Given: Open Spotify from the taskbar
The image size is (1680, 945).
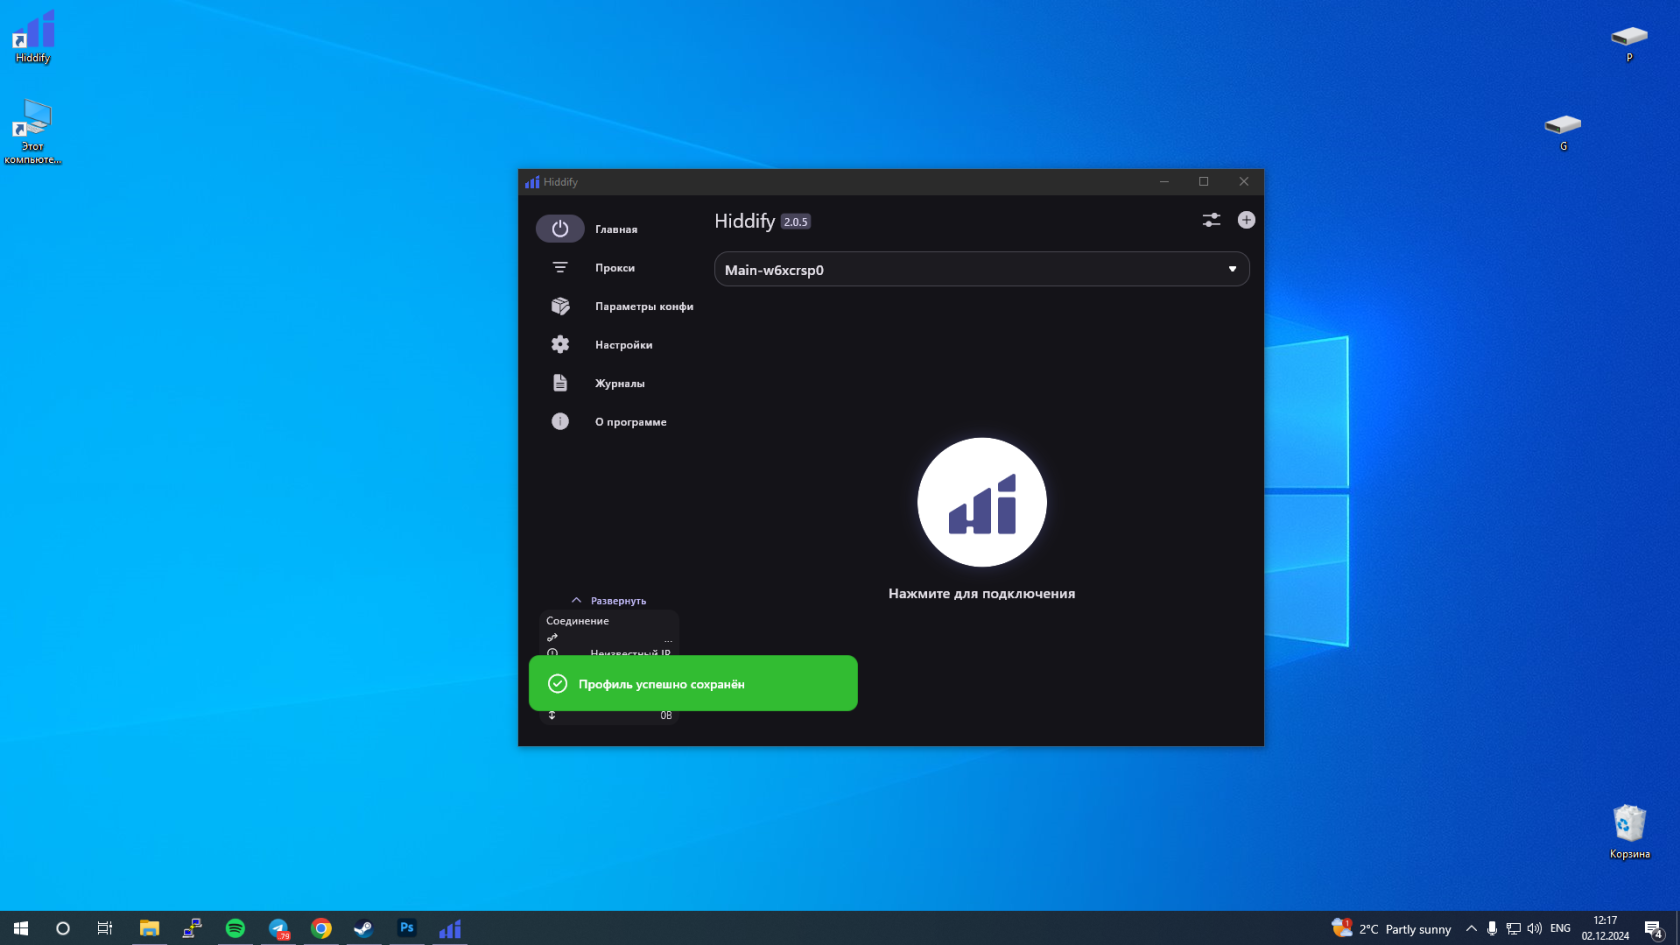Looking at the screenshot, I should (235, 928).
